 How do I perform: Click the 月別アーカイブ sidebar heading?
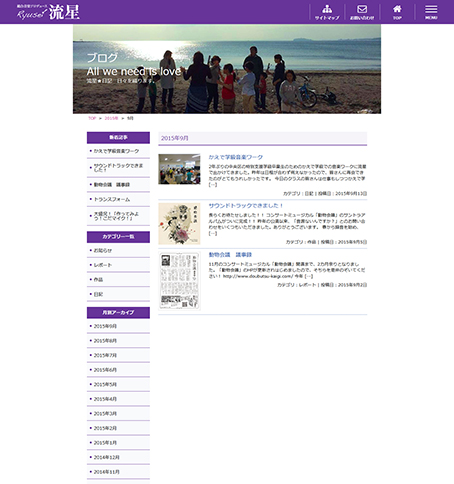[x=118, y=313]
